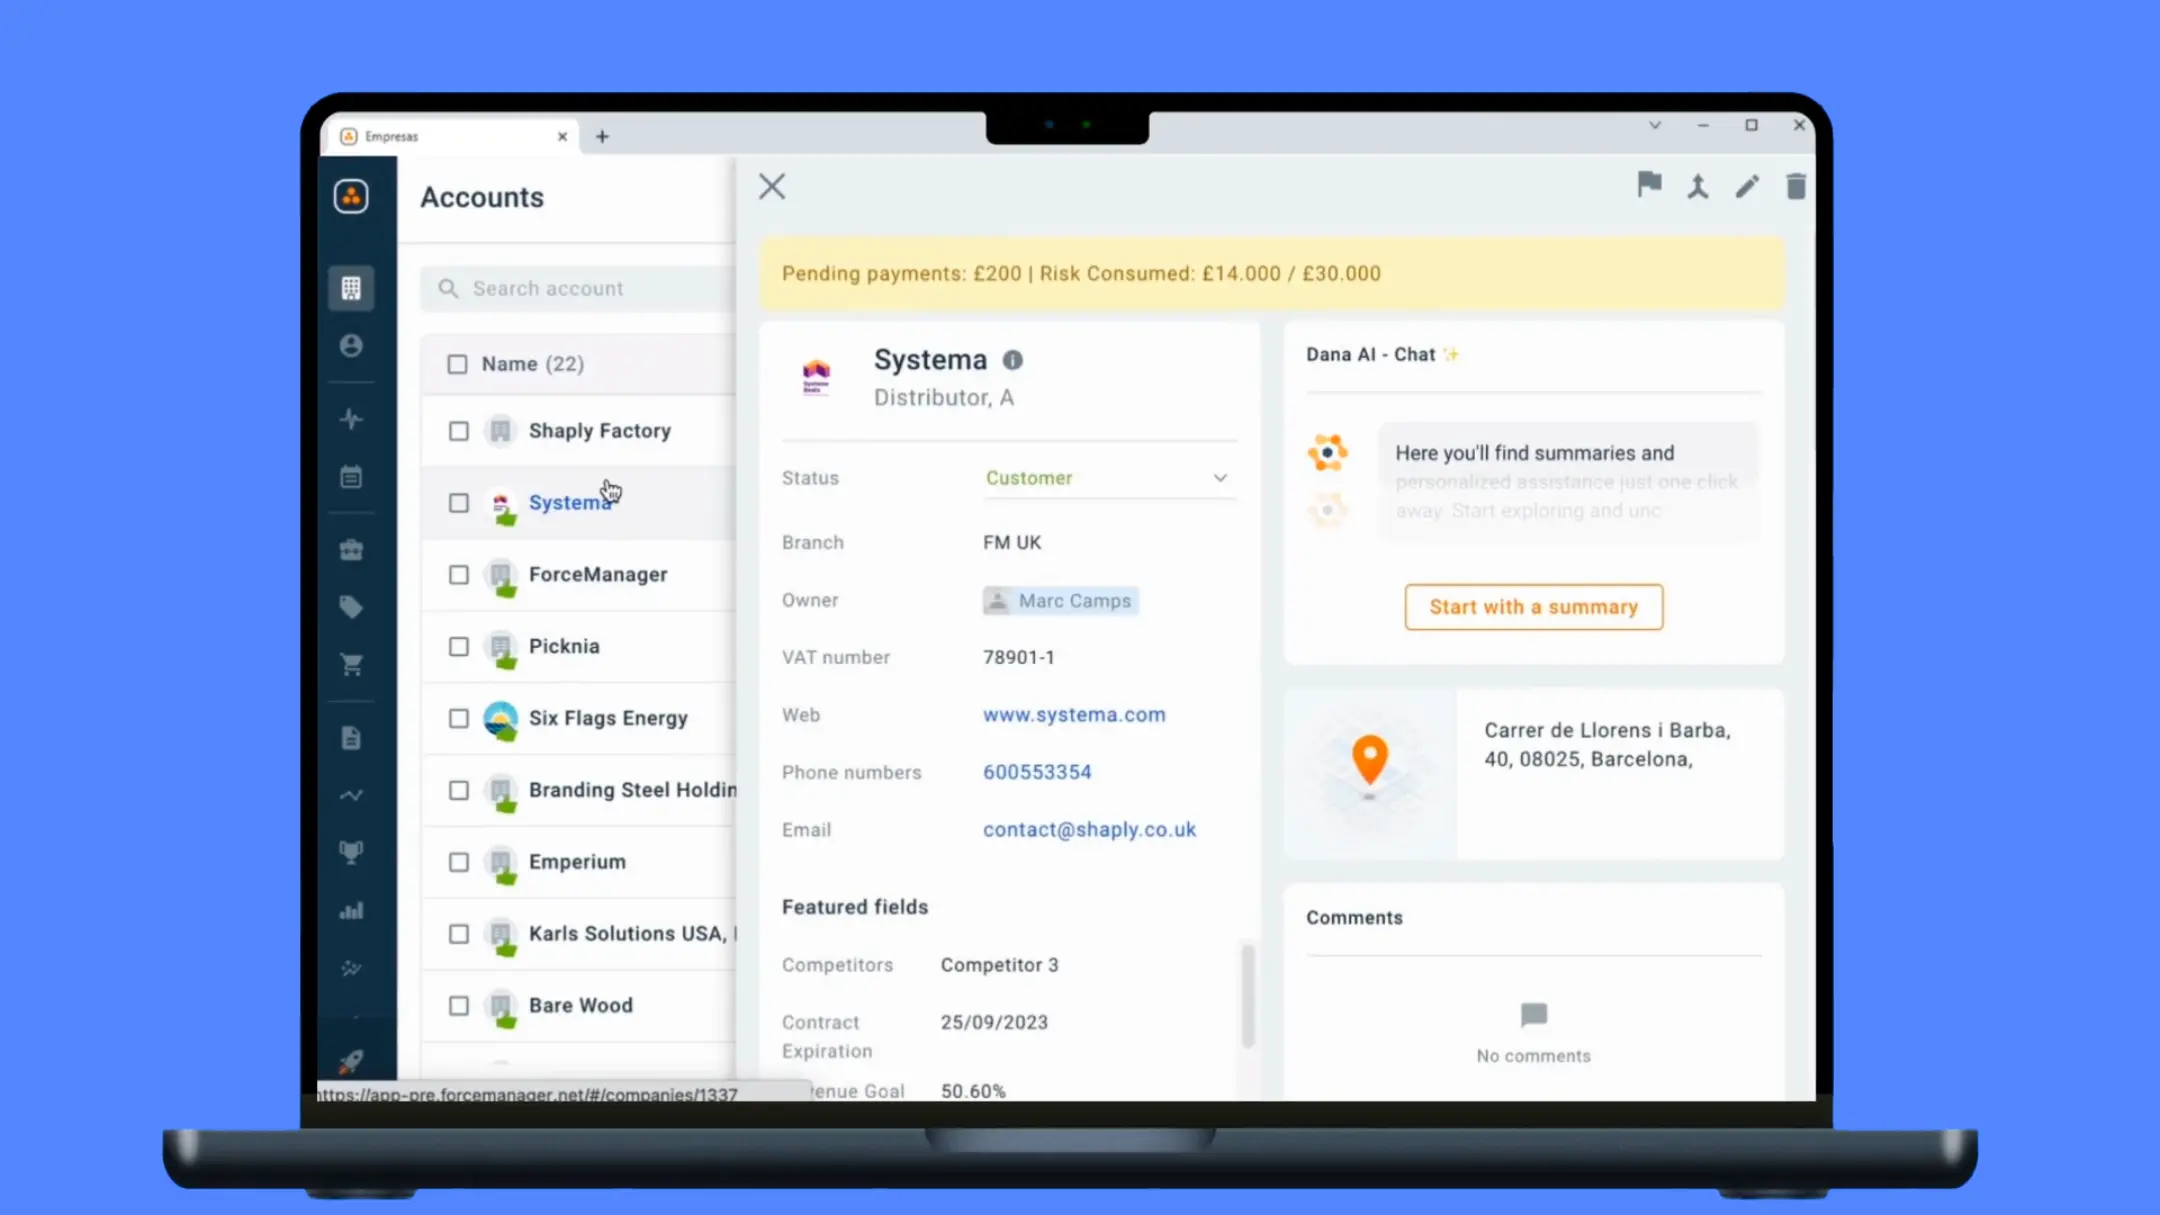Open the trophy goals icon in sidebar

coord(351,853)
